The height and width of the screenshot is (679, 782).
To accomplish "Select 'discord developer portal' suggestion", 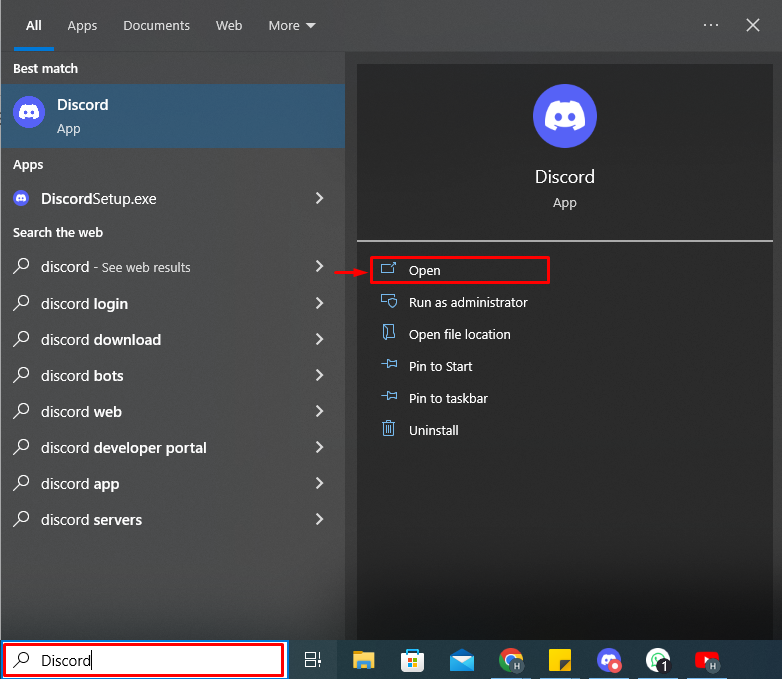I will (124, 448).
